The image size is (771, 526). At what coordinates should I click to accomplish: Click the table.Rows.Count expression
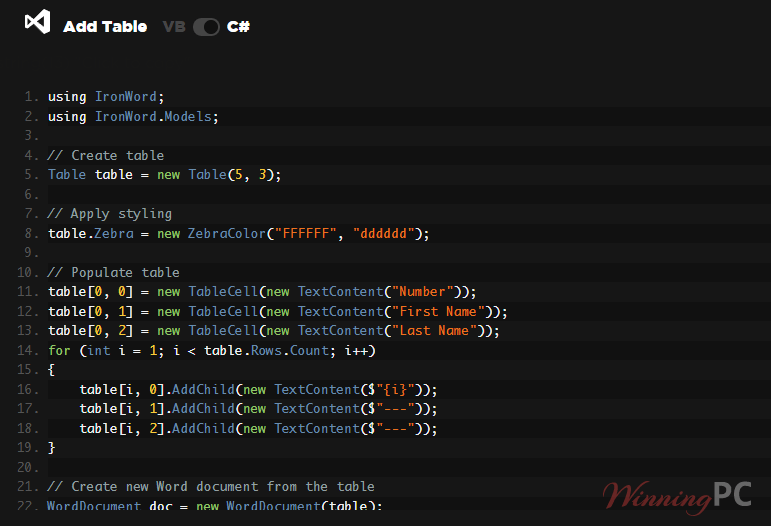pyautogui.click(x=267, y=351)
